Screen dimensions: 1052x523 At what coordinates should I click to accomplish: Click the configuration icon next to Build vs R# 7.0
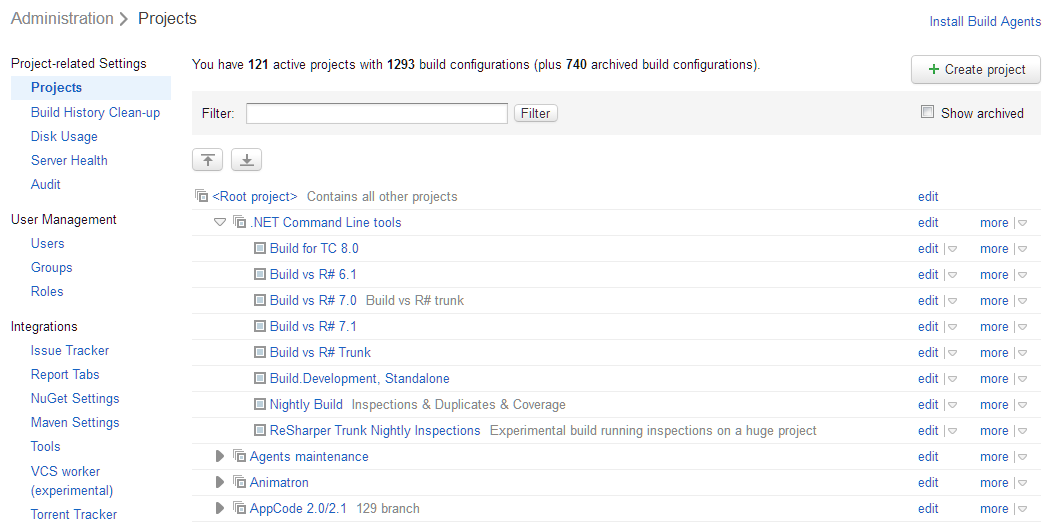pos(260,300)
